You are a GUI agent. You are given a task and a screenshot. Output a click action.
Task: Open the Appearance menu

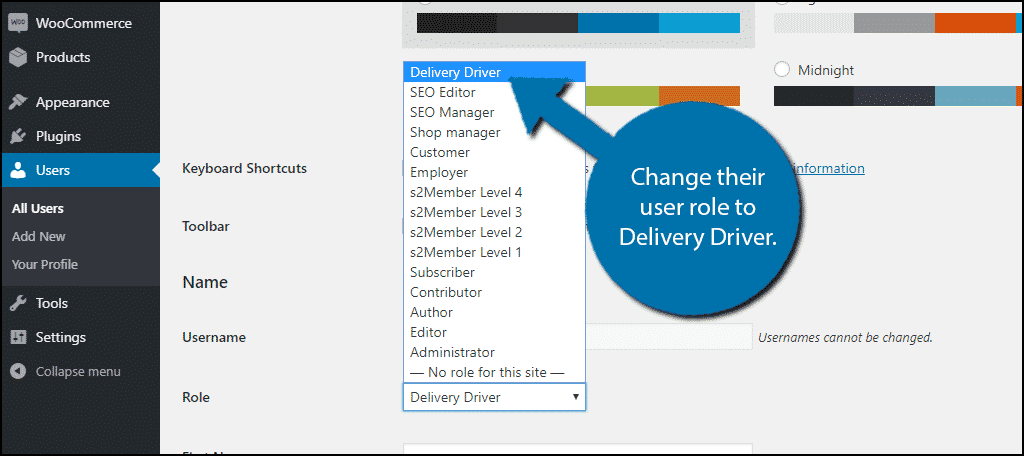80,103
